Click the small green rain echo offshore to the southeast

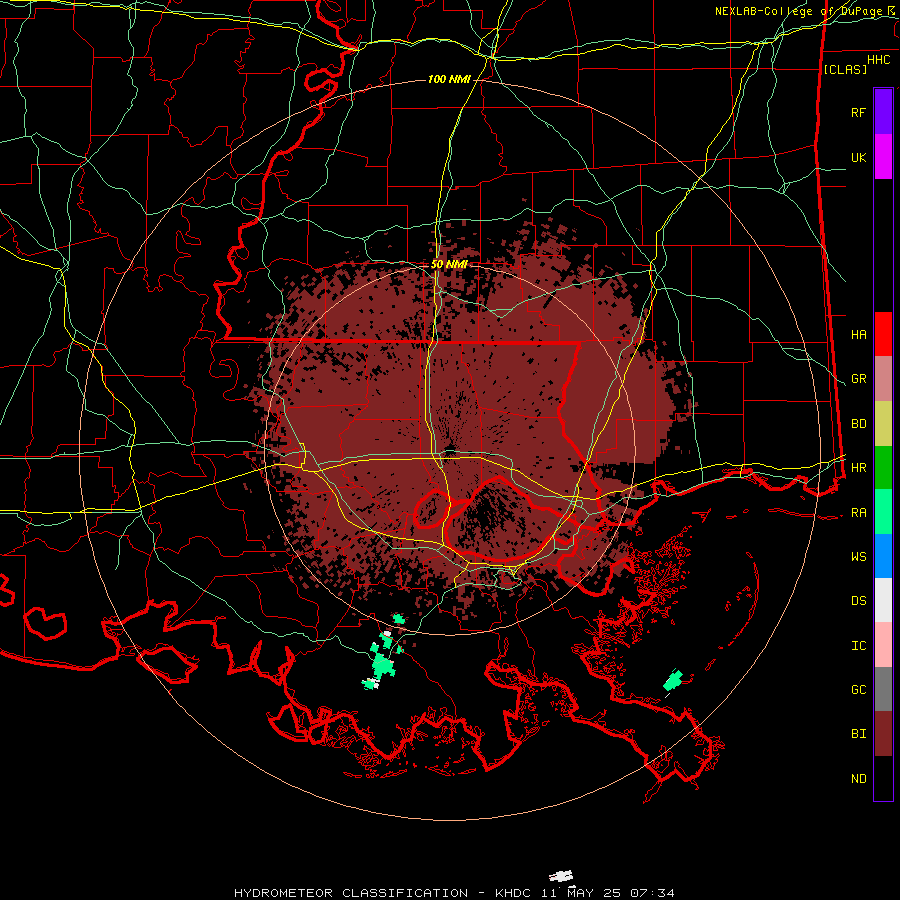[x=673, y=680]
